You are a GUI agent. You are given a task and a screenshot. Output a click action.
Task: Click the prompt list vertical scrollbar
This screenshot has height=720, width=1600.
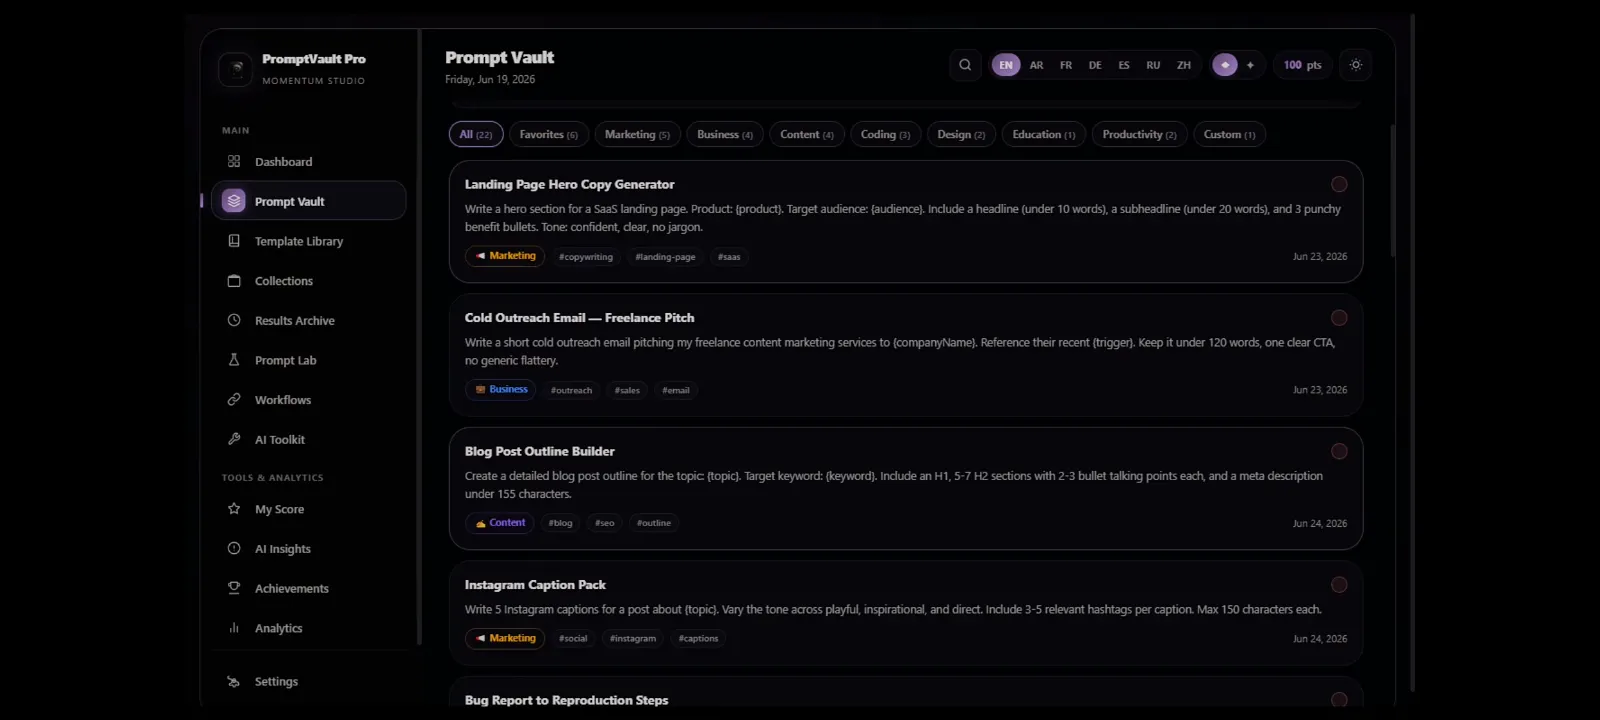[x=1392, y=190]
